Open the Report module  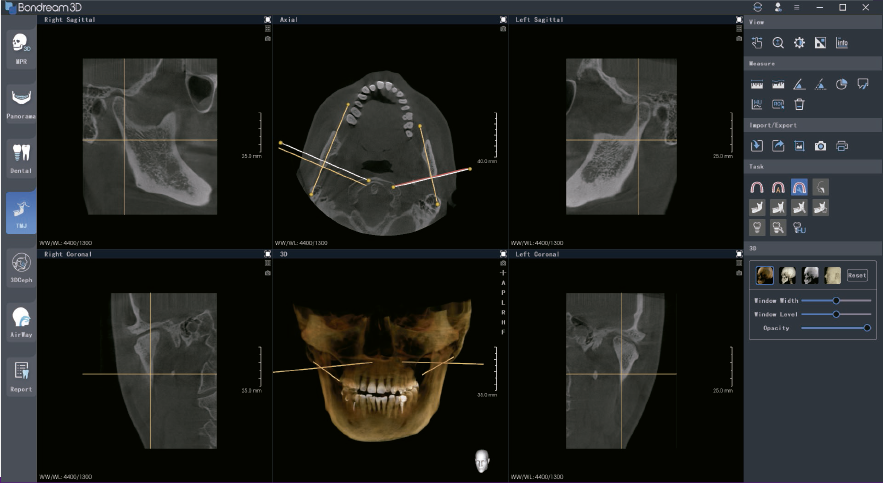(20, 375)
